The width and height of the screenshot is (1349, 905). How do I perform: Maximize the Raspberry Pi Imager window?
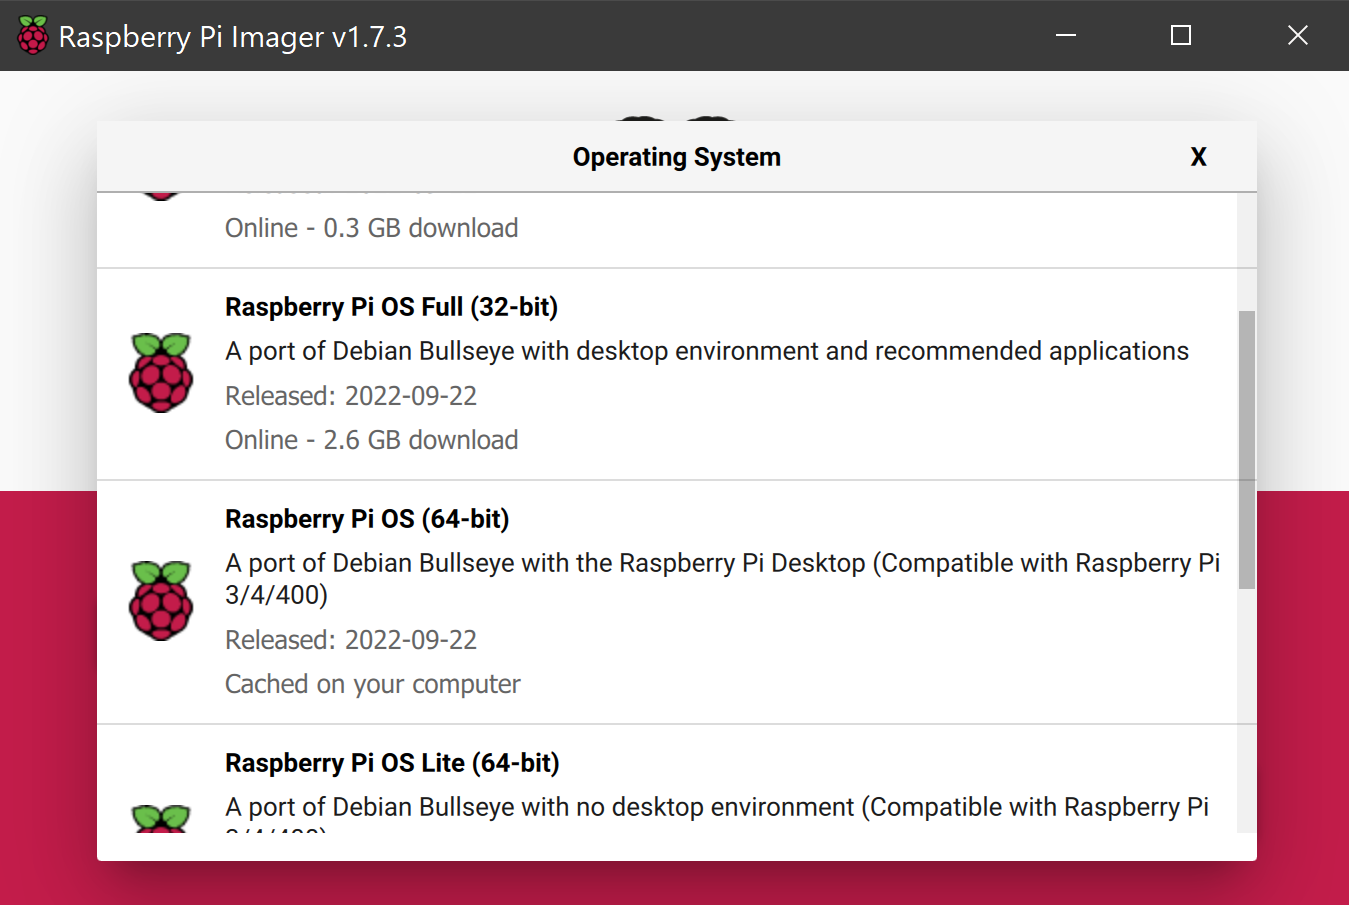tap(1181, 36)
